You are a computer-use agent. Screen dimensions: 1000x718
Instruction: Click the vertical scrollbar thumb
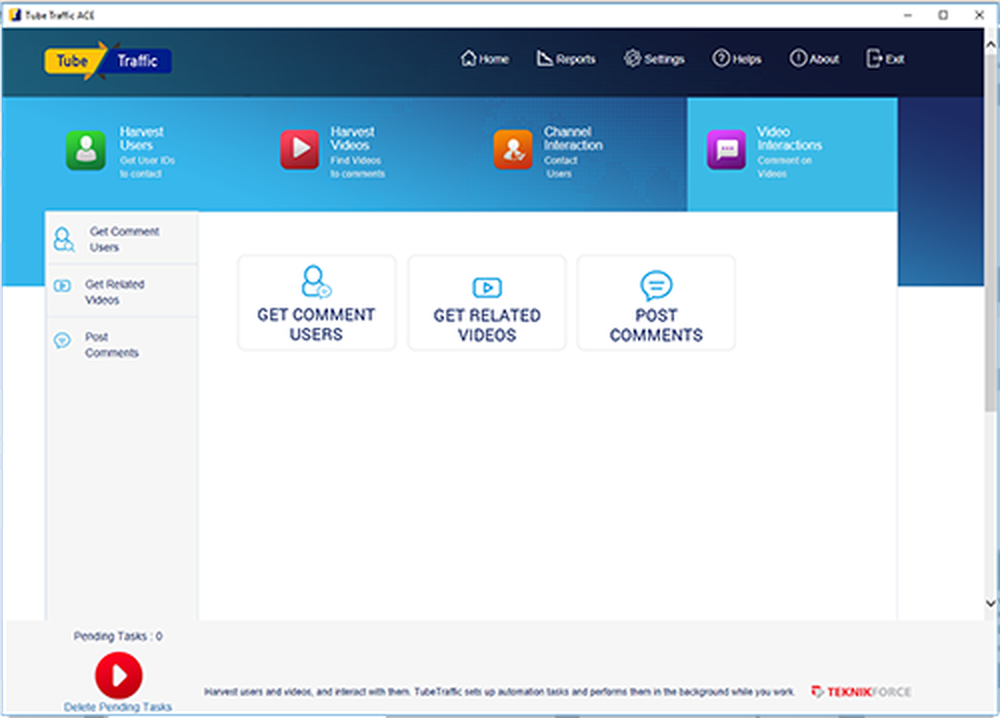[990, 233]
